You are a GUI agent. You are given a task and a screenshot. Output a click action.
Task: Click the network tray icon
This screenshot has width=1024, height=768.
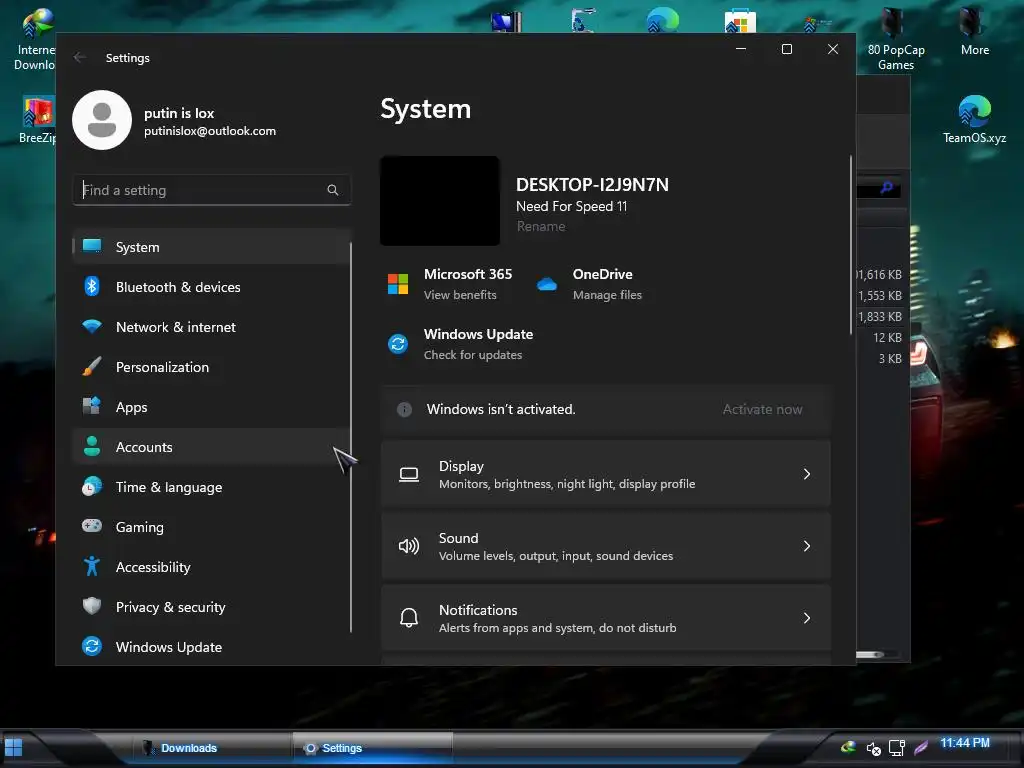[897, 748]
